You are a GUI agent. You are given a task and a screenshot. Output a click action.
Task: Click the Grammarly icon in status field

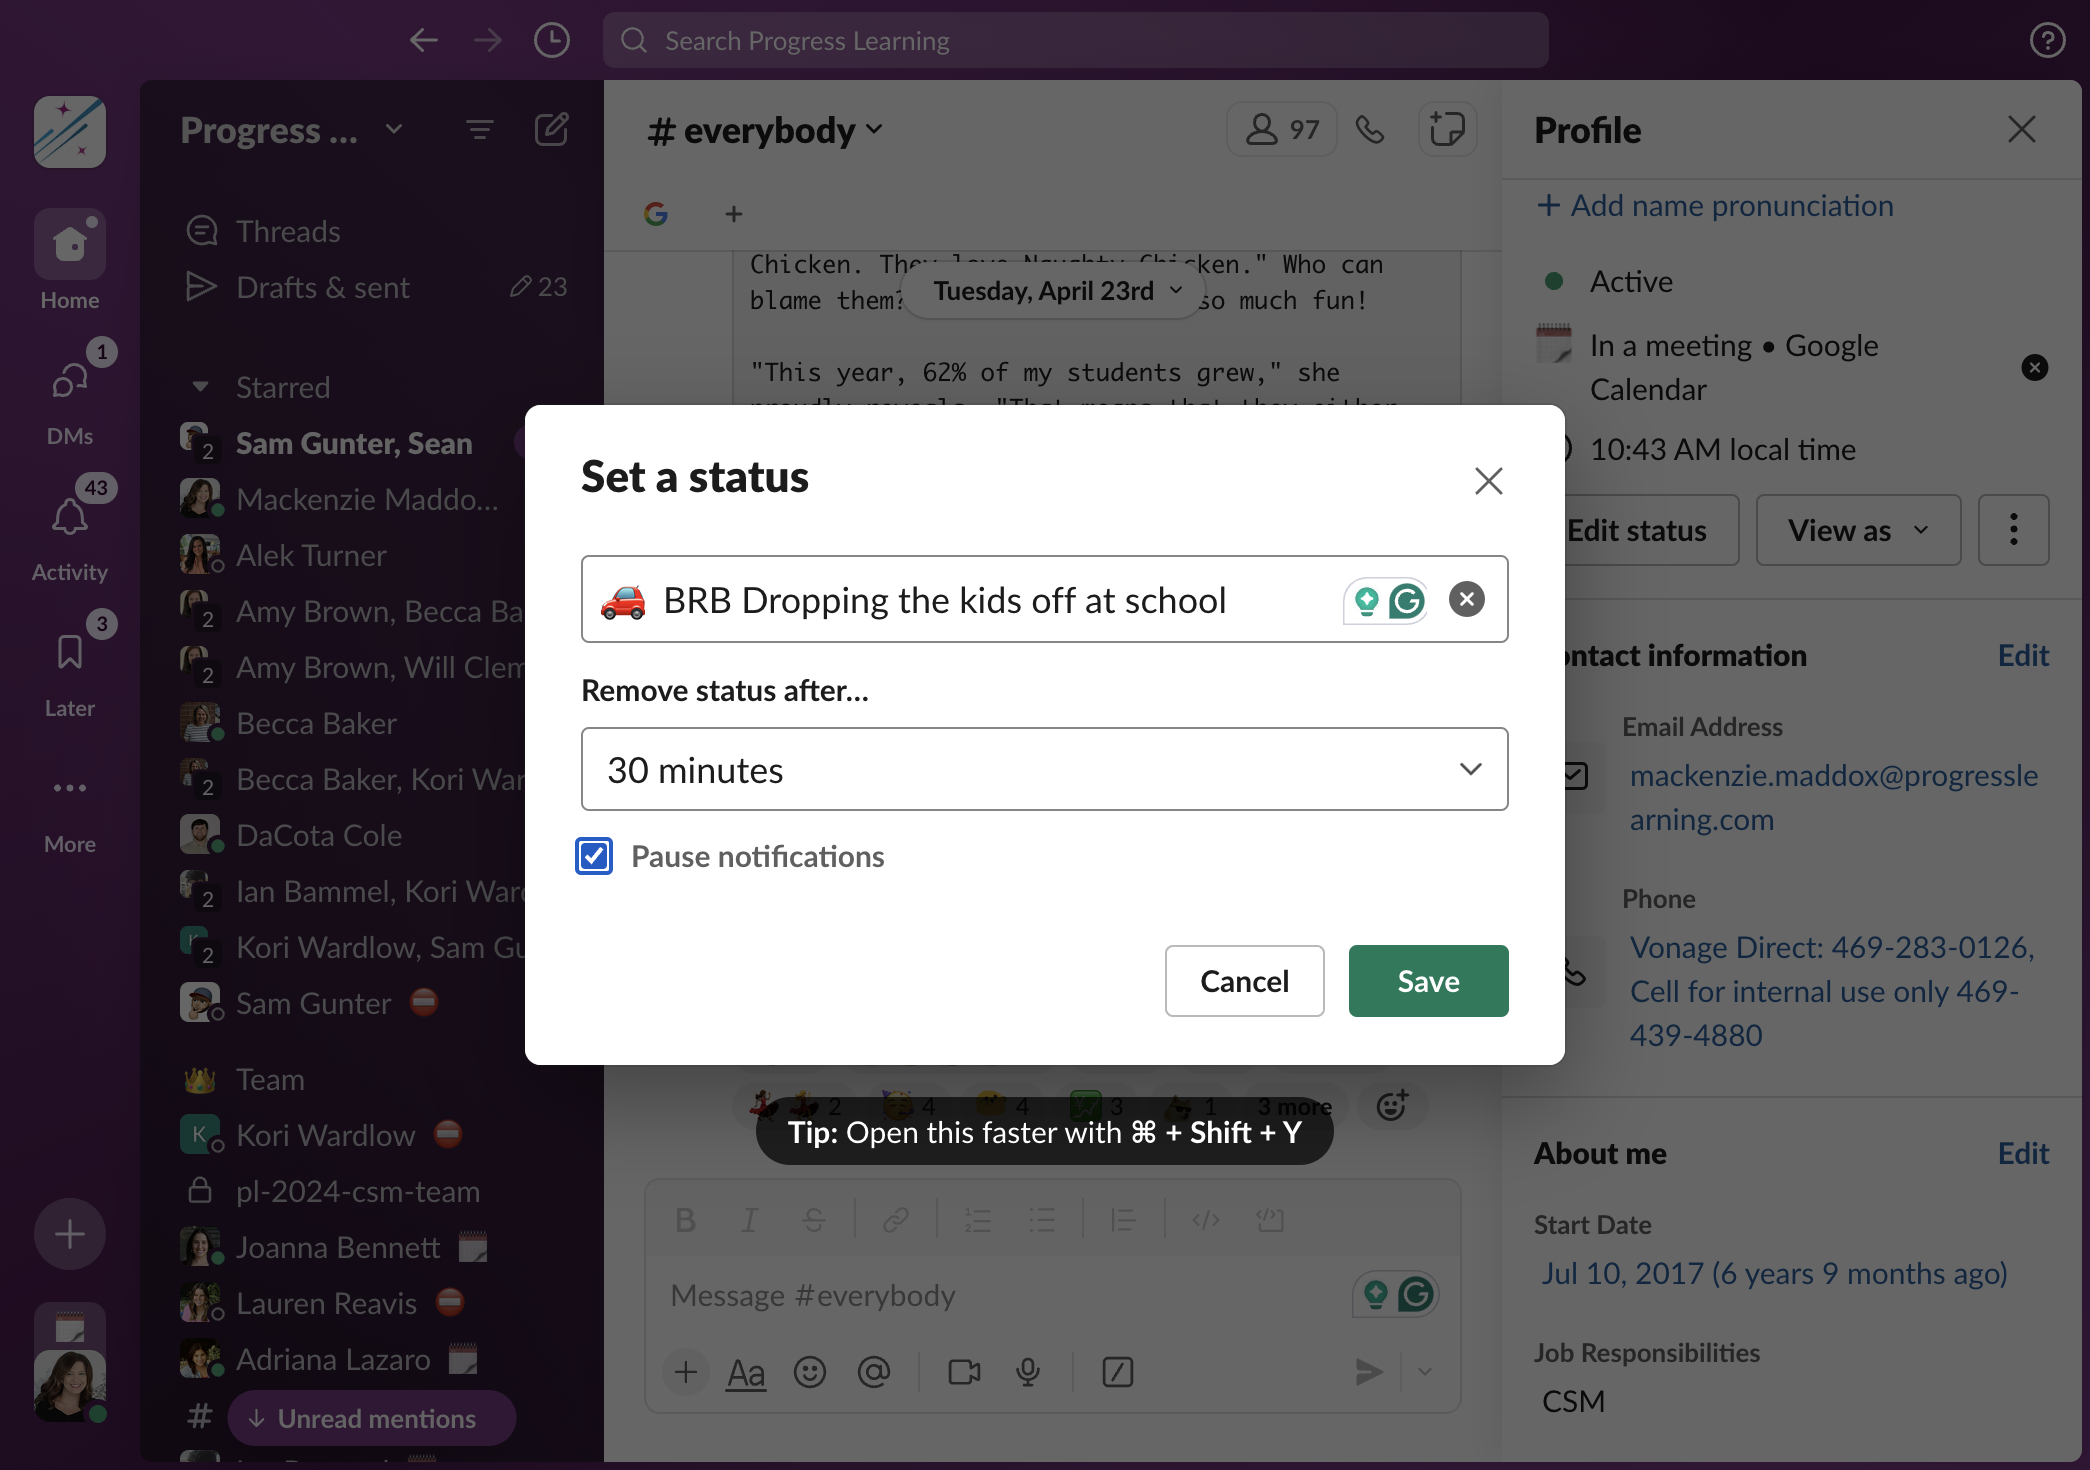pos(1407,601)
